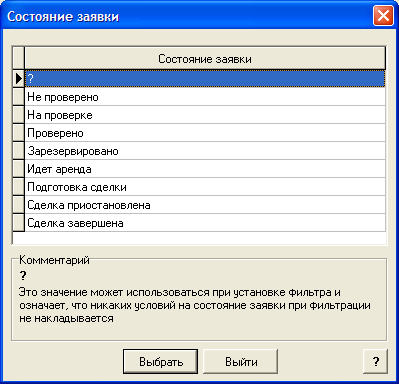This screenshot has width=399, height=384.
Task: Pick the 'Сделка завершена' row
Action: (205, 223)
